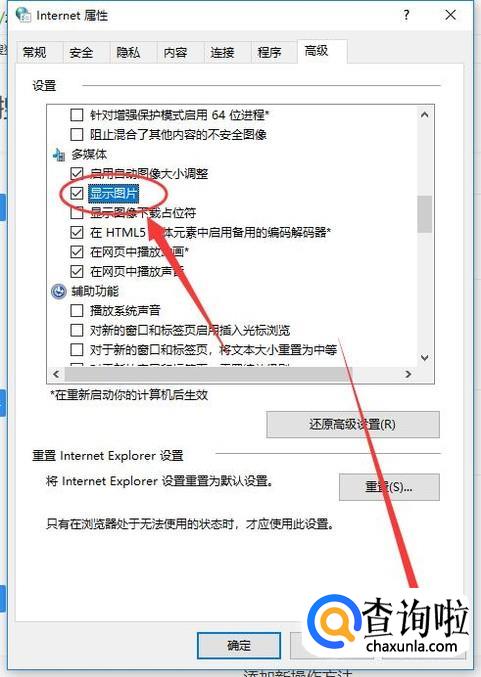Select the 连接 tab
Image resolution: width=481 pixels, height=677 pixels.
222,53
